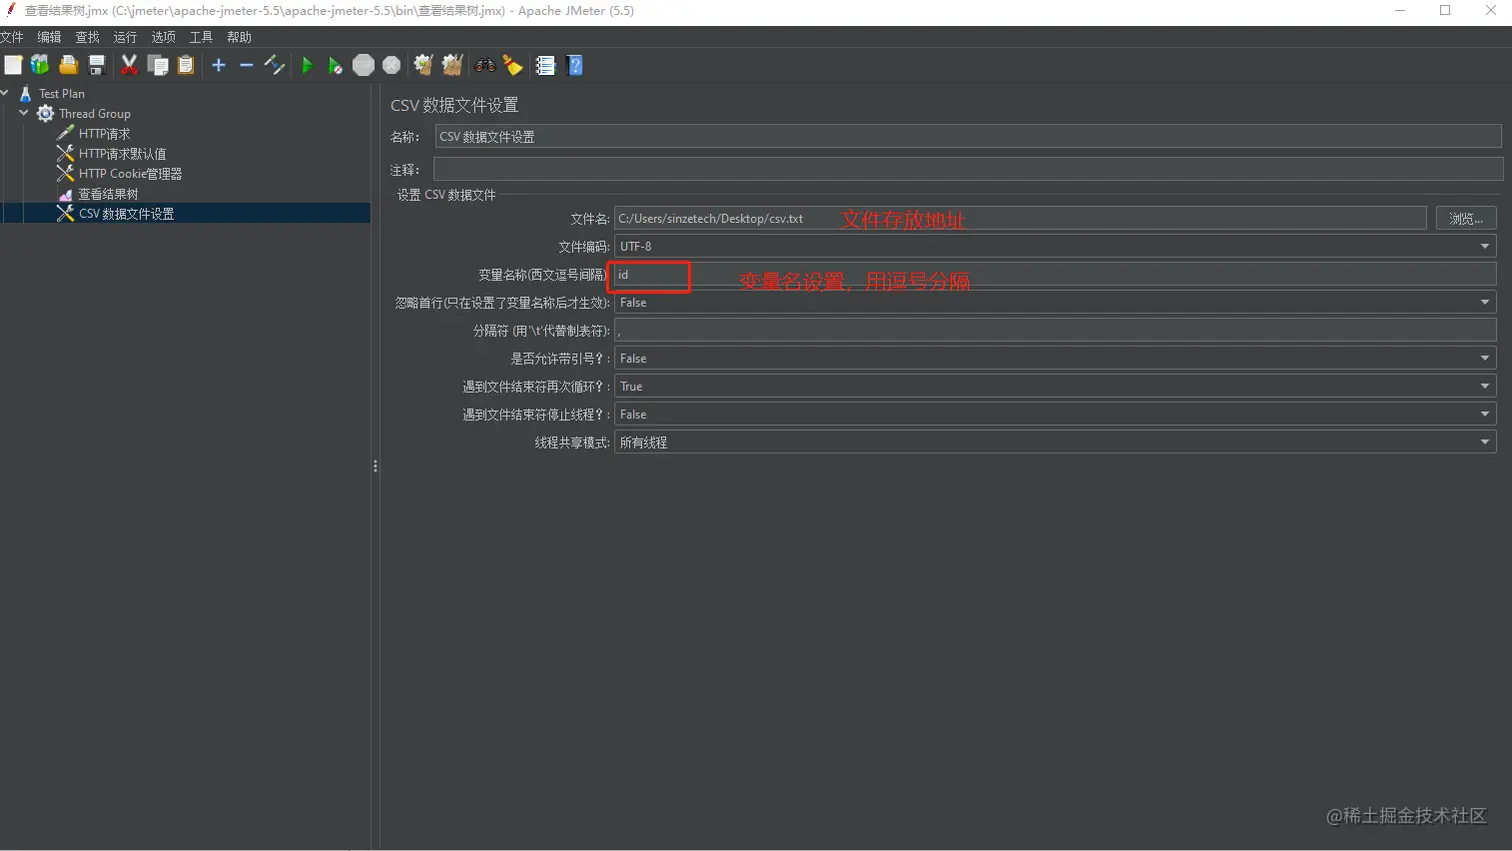Collapse the Thread Group tree node arrow
The width and height of the screenshot is (1512, 851).
click(x=24, y=113)
